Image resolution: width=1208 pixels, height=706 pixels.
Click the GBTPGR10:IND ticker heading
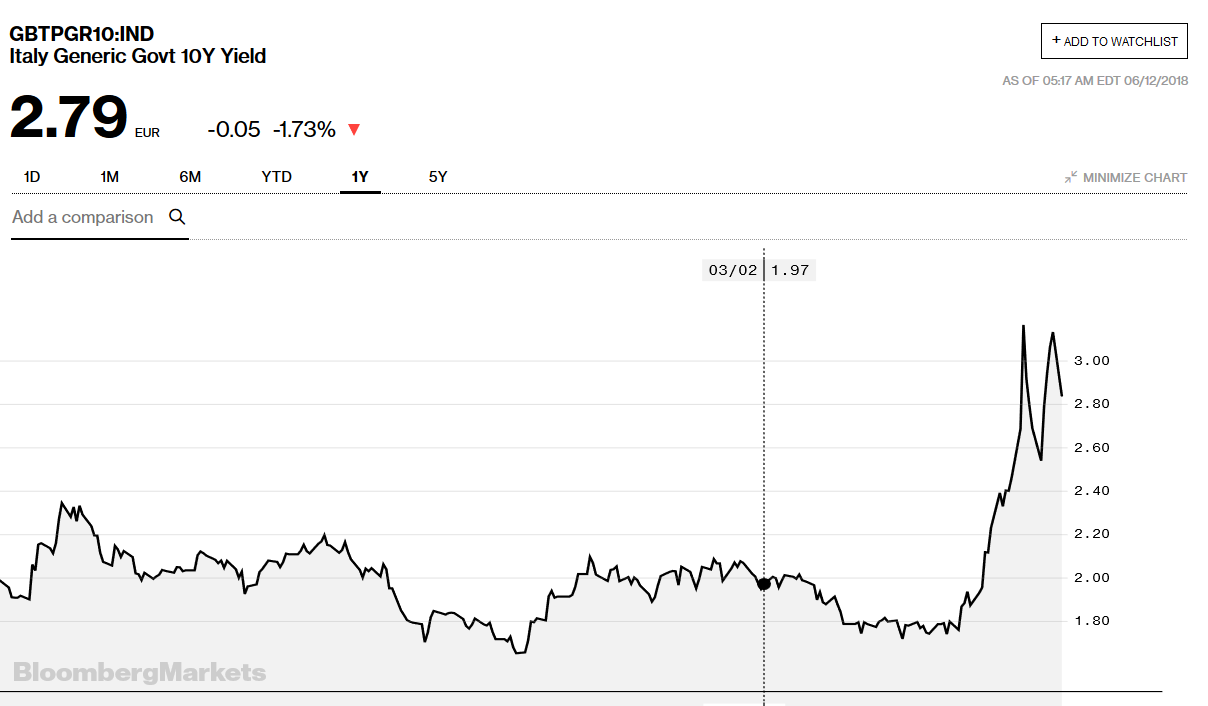(x=82, y=35)
